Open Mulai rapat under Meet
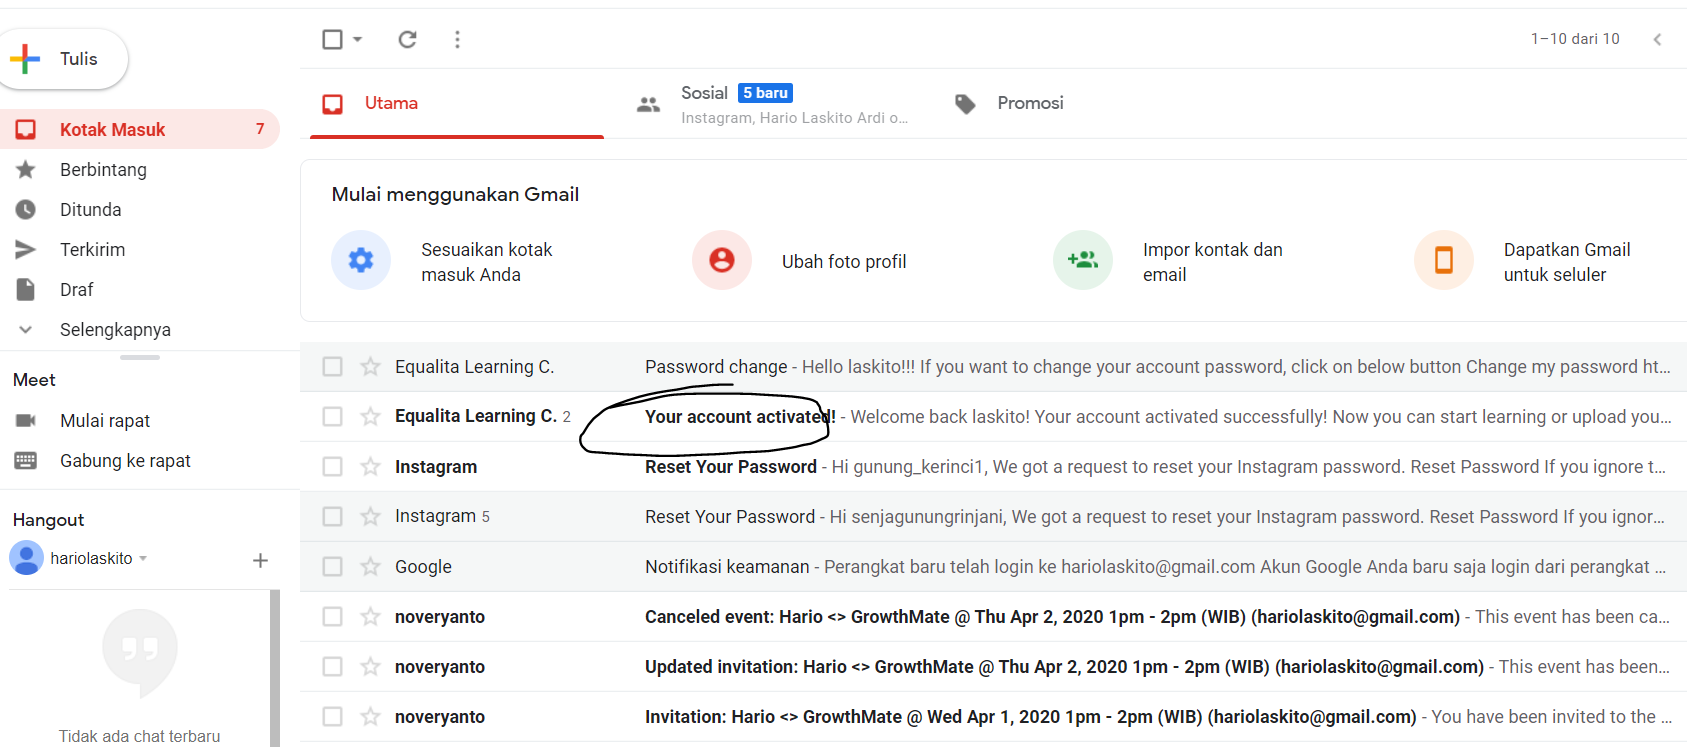This screenshot has height=747, width=1687. coord(105,421)
